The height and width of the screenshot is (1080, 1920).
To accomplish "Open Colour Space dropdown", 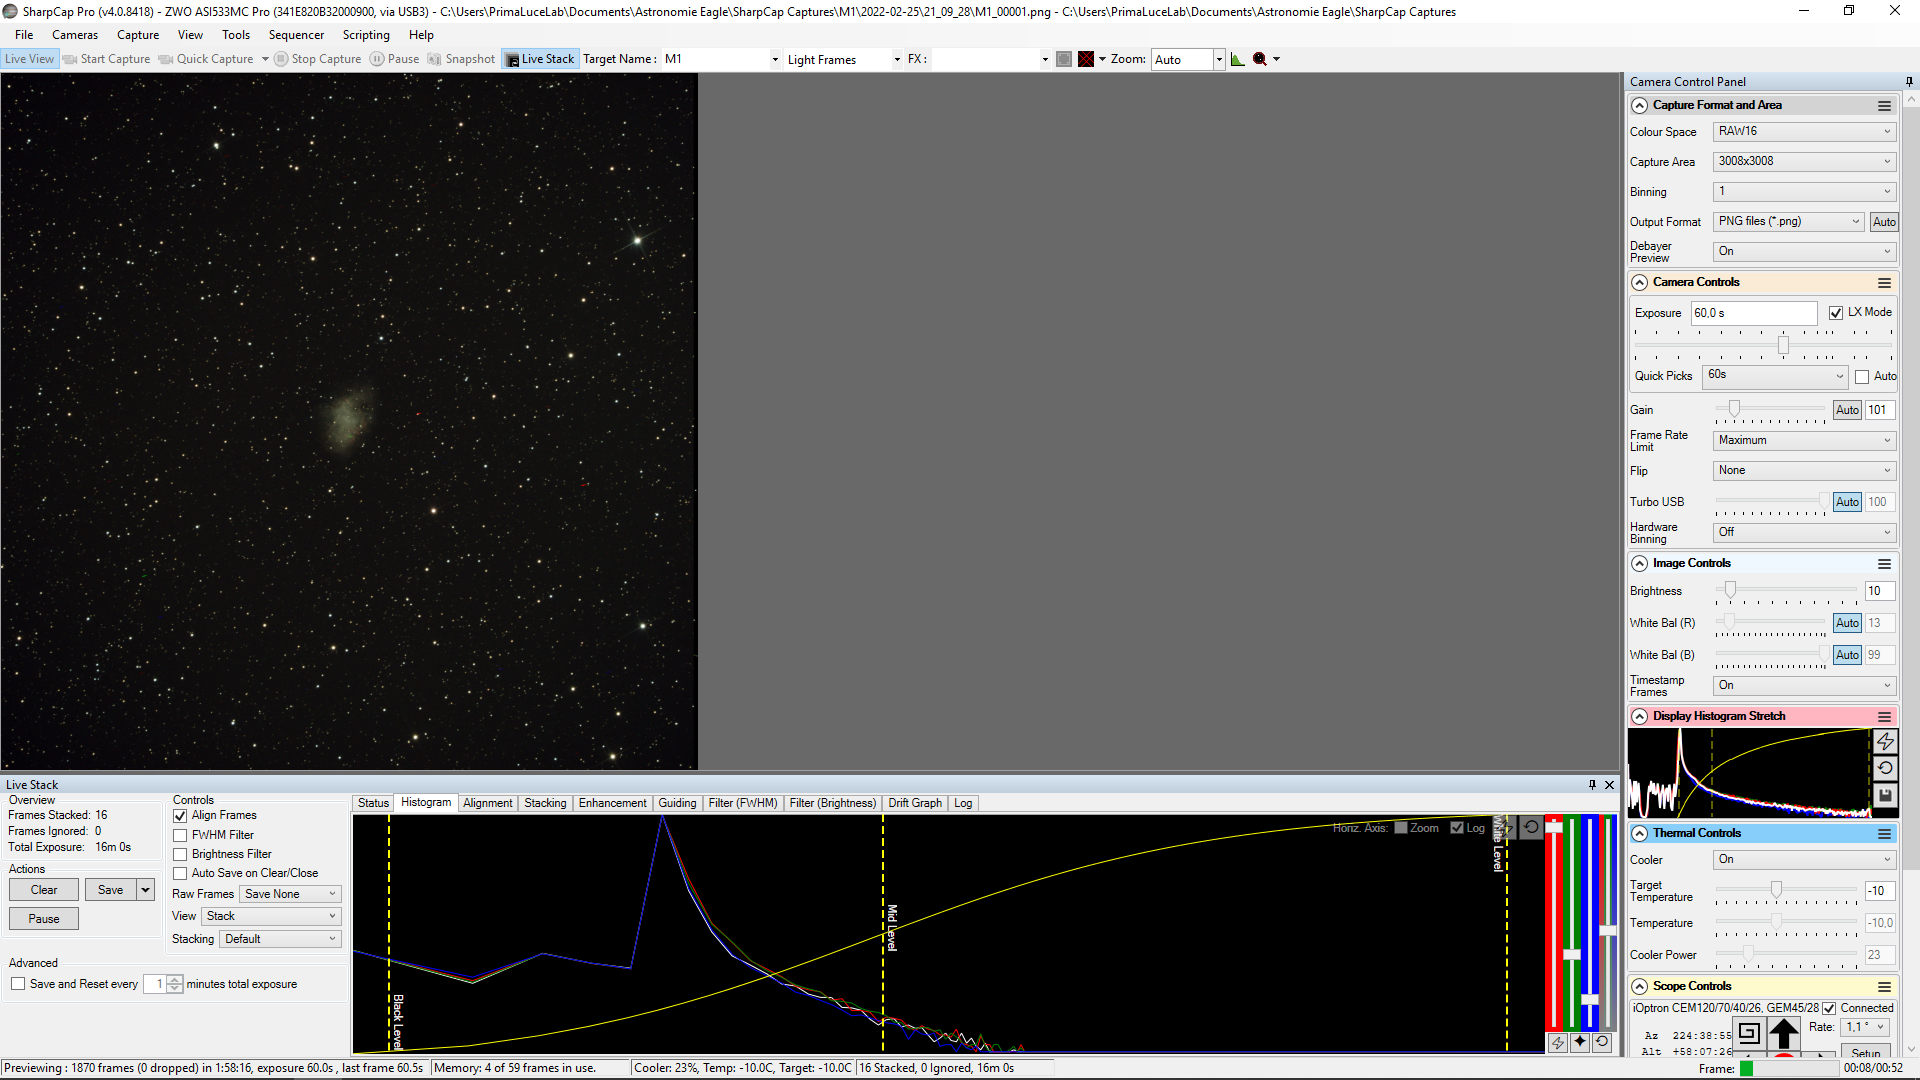I will (1804, 132).
